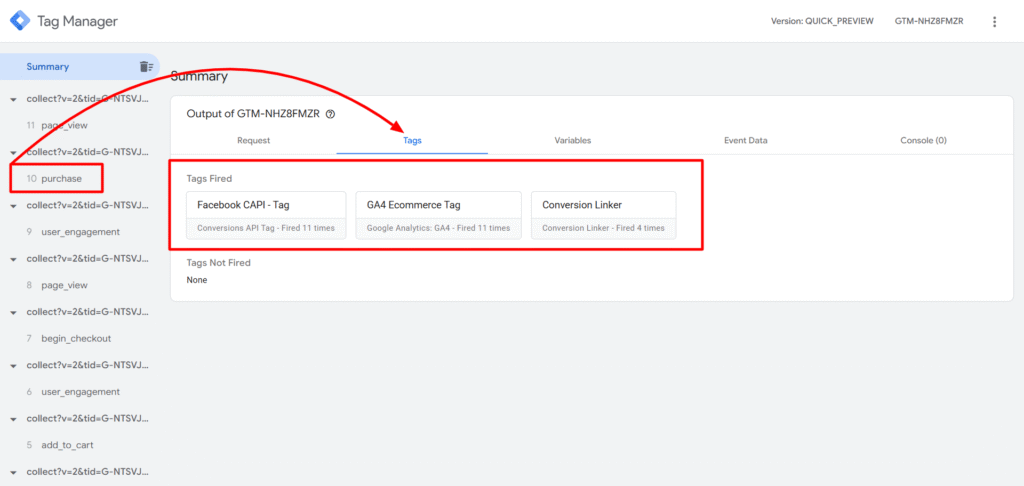Select the begin_checkout event numbered 7
The width and height of the screenshot is (1024, 486).
point(76,339)
